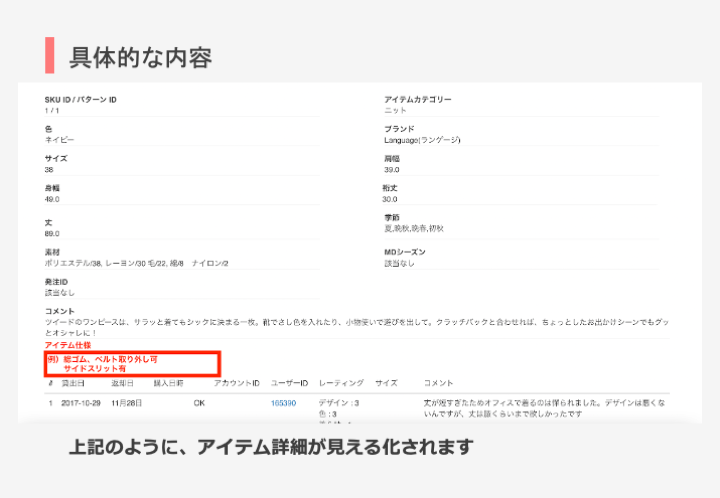Click the 具体的な内容 slide heading
The width and height of the screenshot is (720, 498).
140,56
